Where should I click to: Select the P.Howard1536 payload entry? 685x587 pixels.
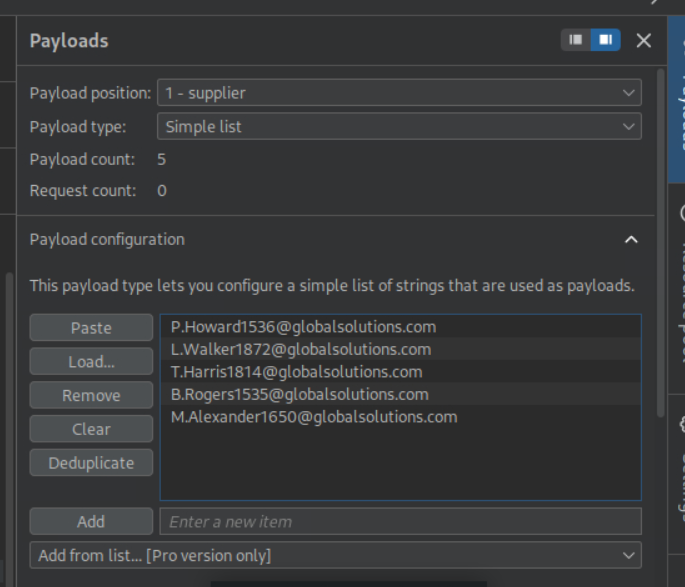pos(303,327)
